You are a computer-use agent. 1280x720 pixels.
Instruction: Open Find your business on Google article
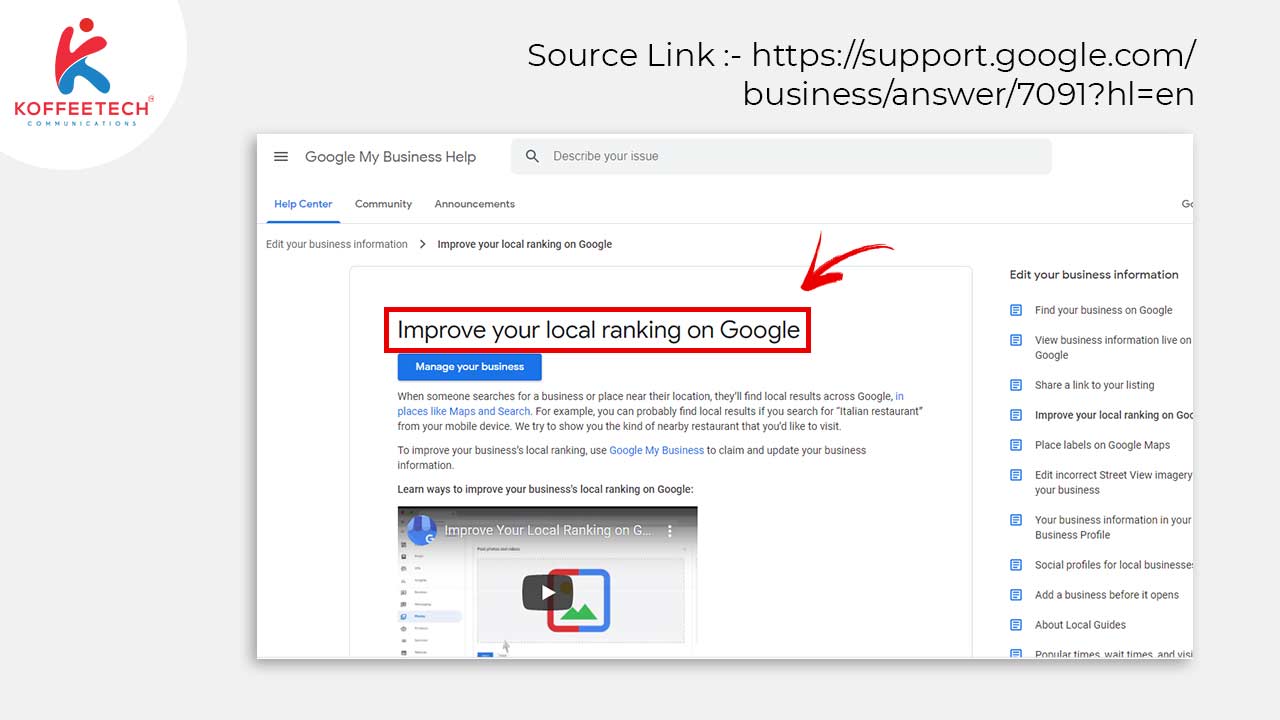[1103, 310]
